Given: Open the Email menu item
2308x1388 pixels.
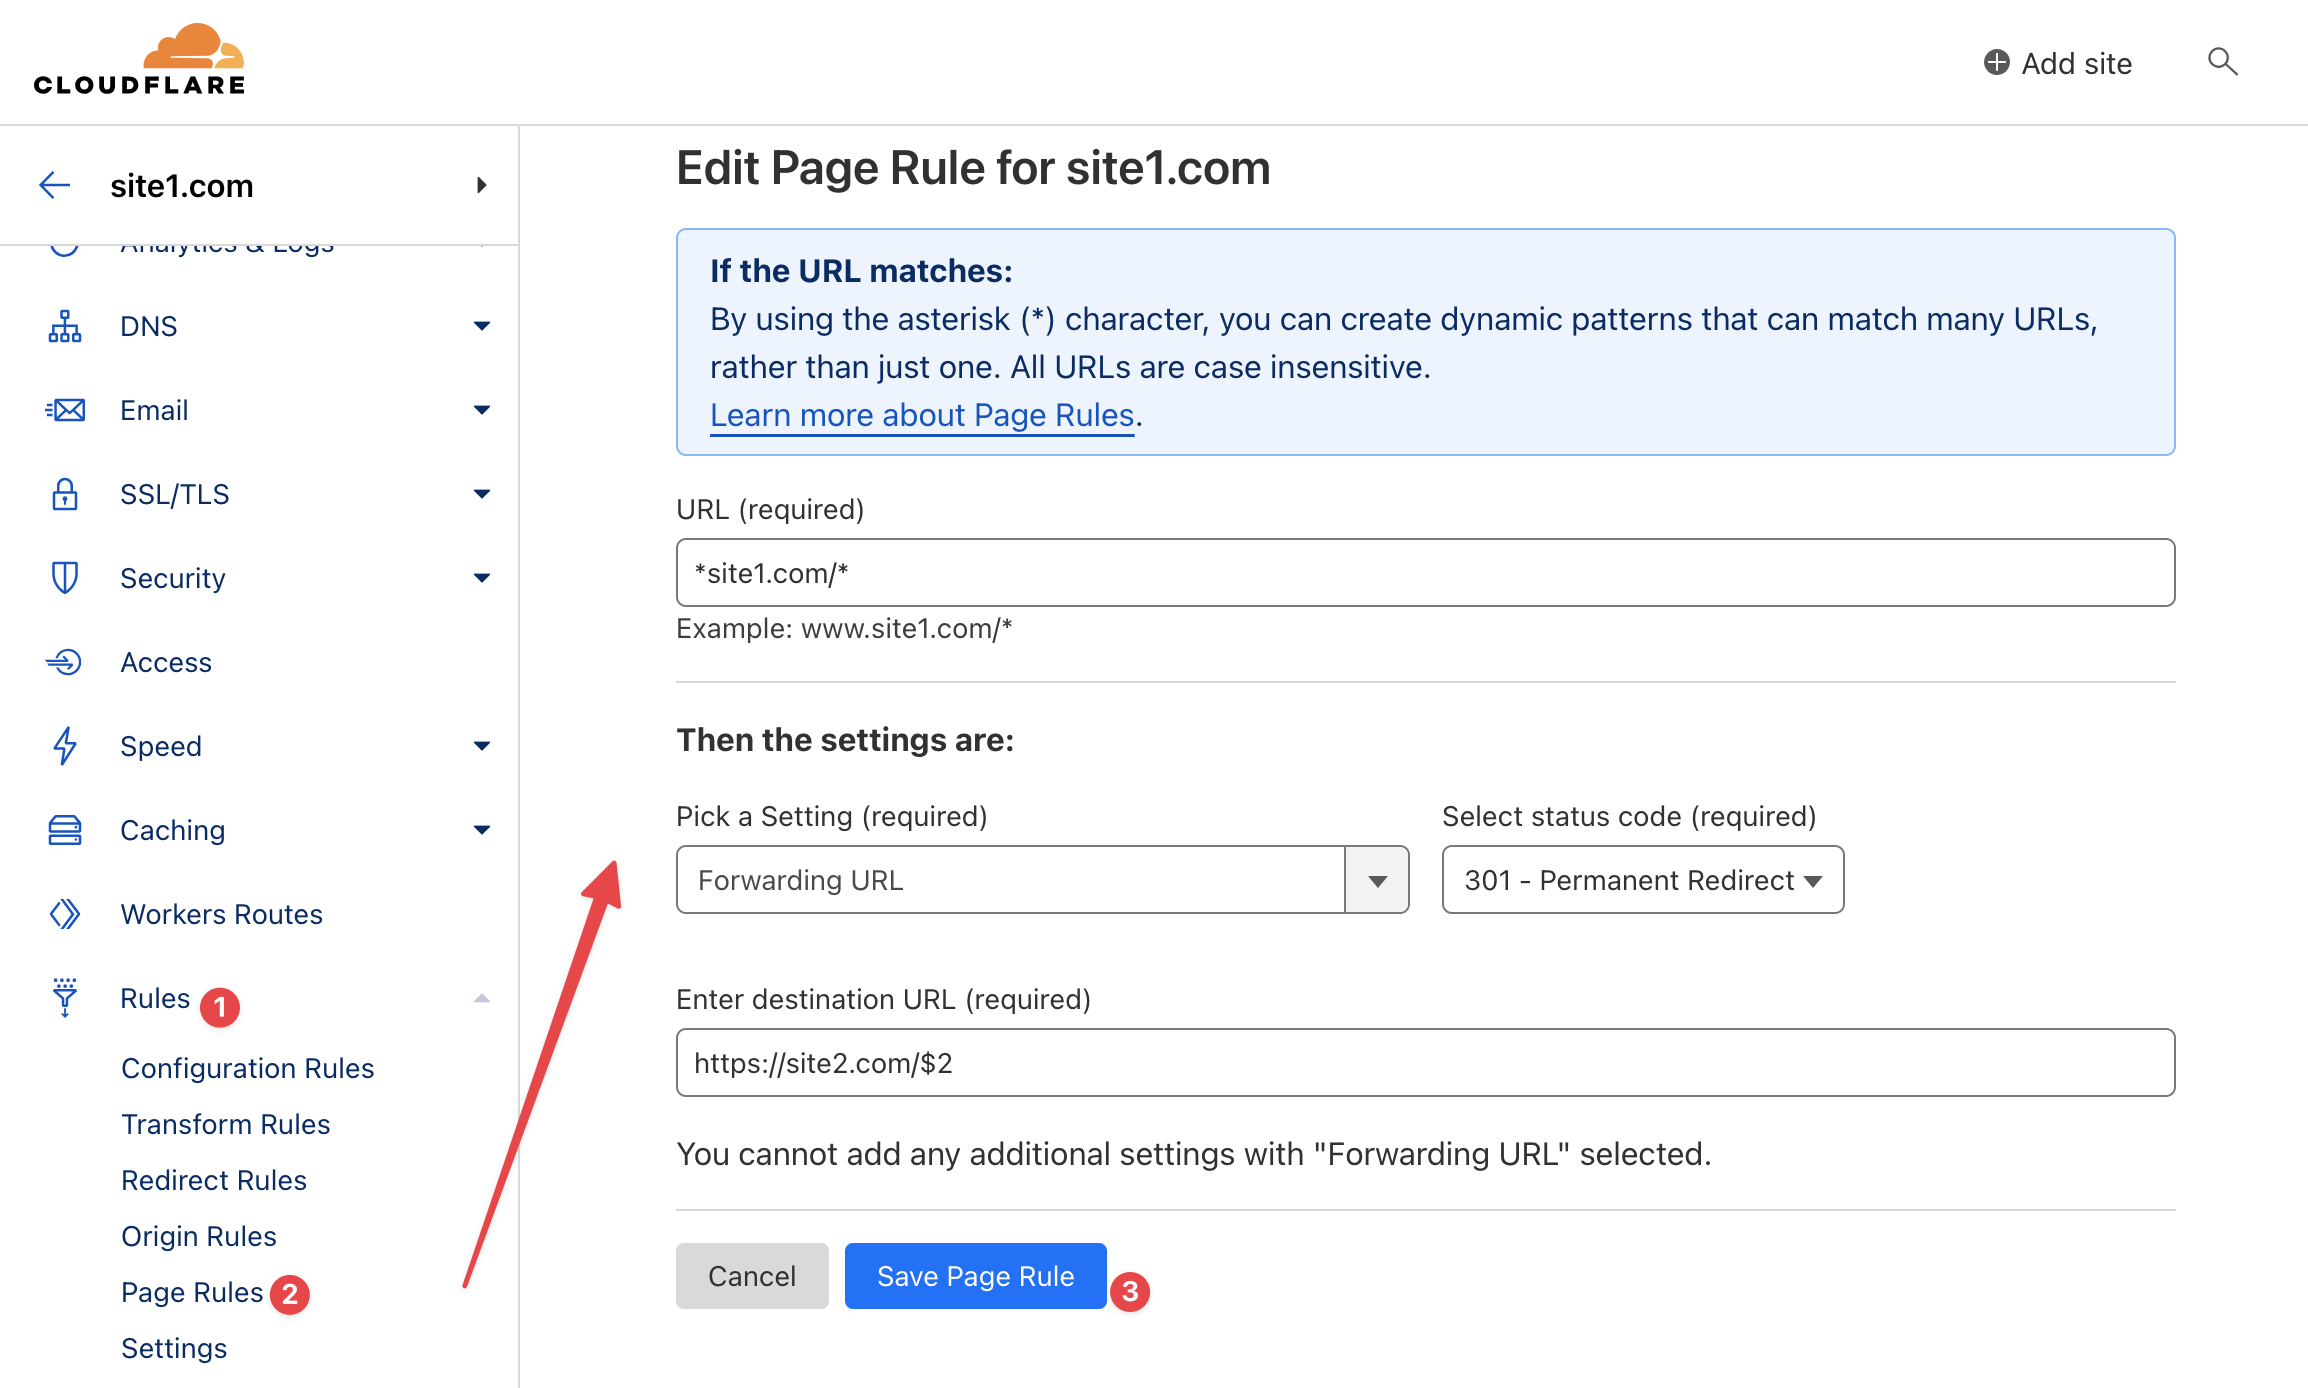Looking at the screenshot, I should coord(154,410).
